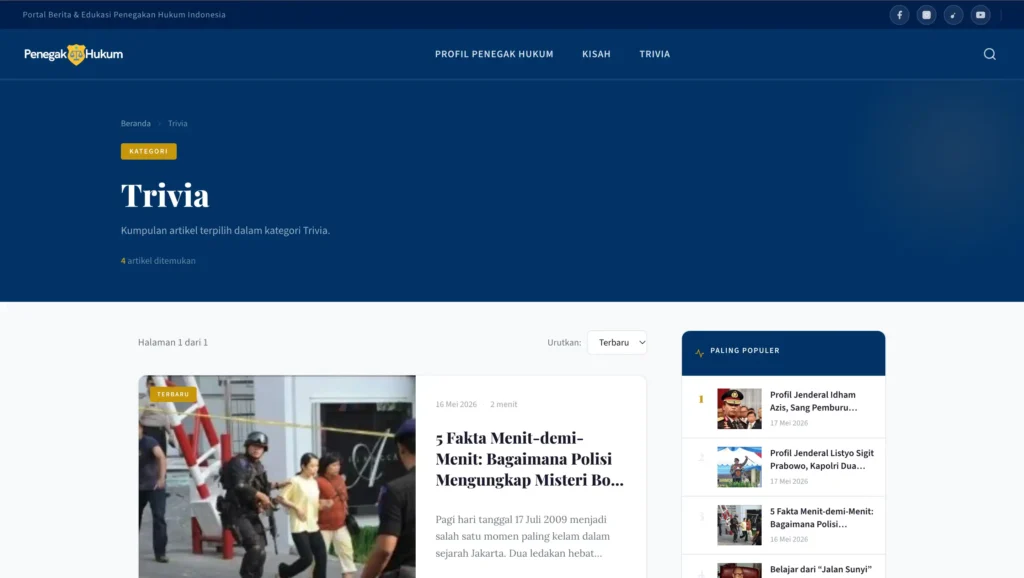Click the Penegak Hukum logo
This screenshot has width=1024, height=578.
tap(73, 54)
